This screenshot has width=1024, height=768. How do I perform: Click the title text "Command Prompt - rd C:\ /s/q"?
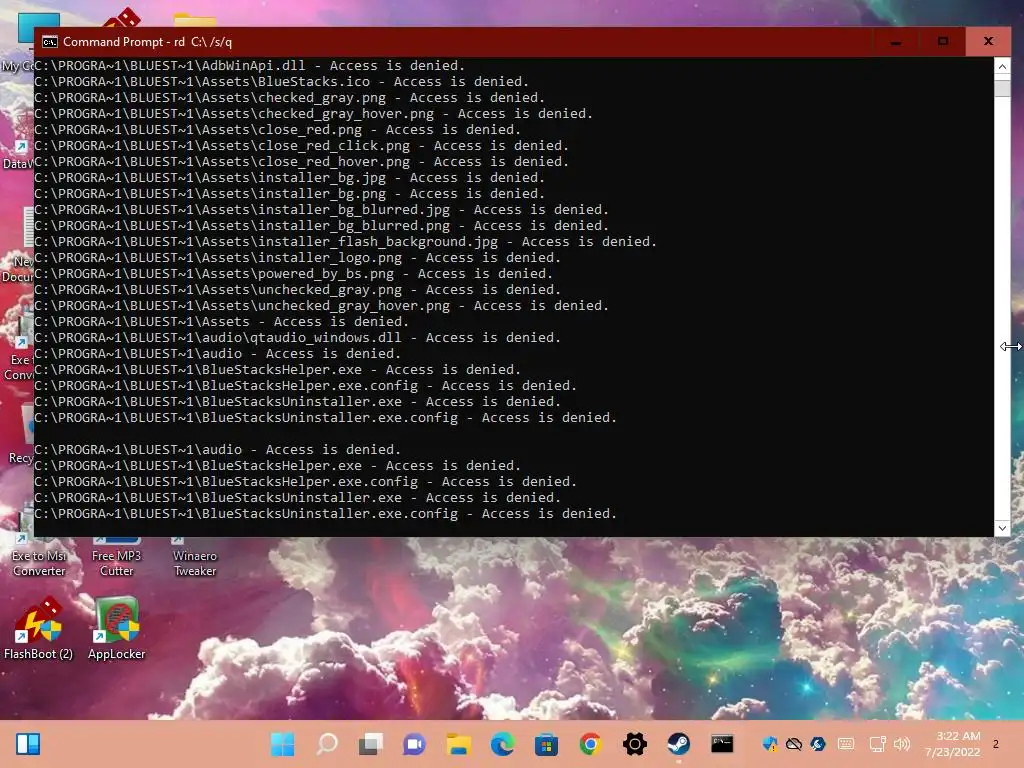[x=147, y=42]
